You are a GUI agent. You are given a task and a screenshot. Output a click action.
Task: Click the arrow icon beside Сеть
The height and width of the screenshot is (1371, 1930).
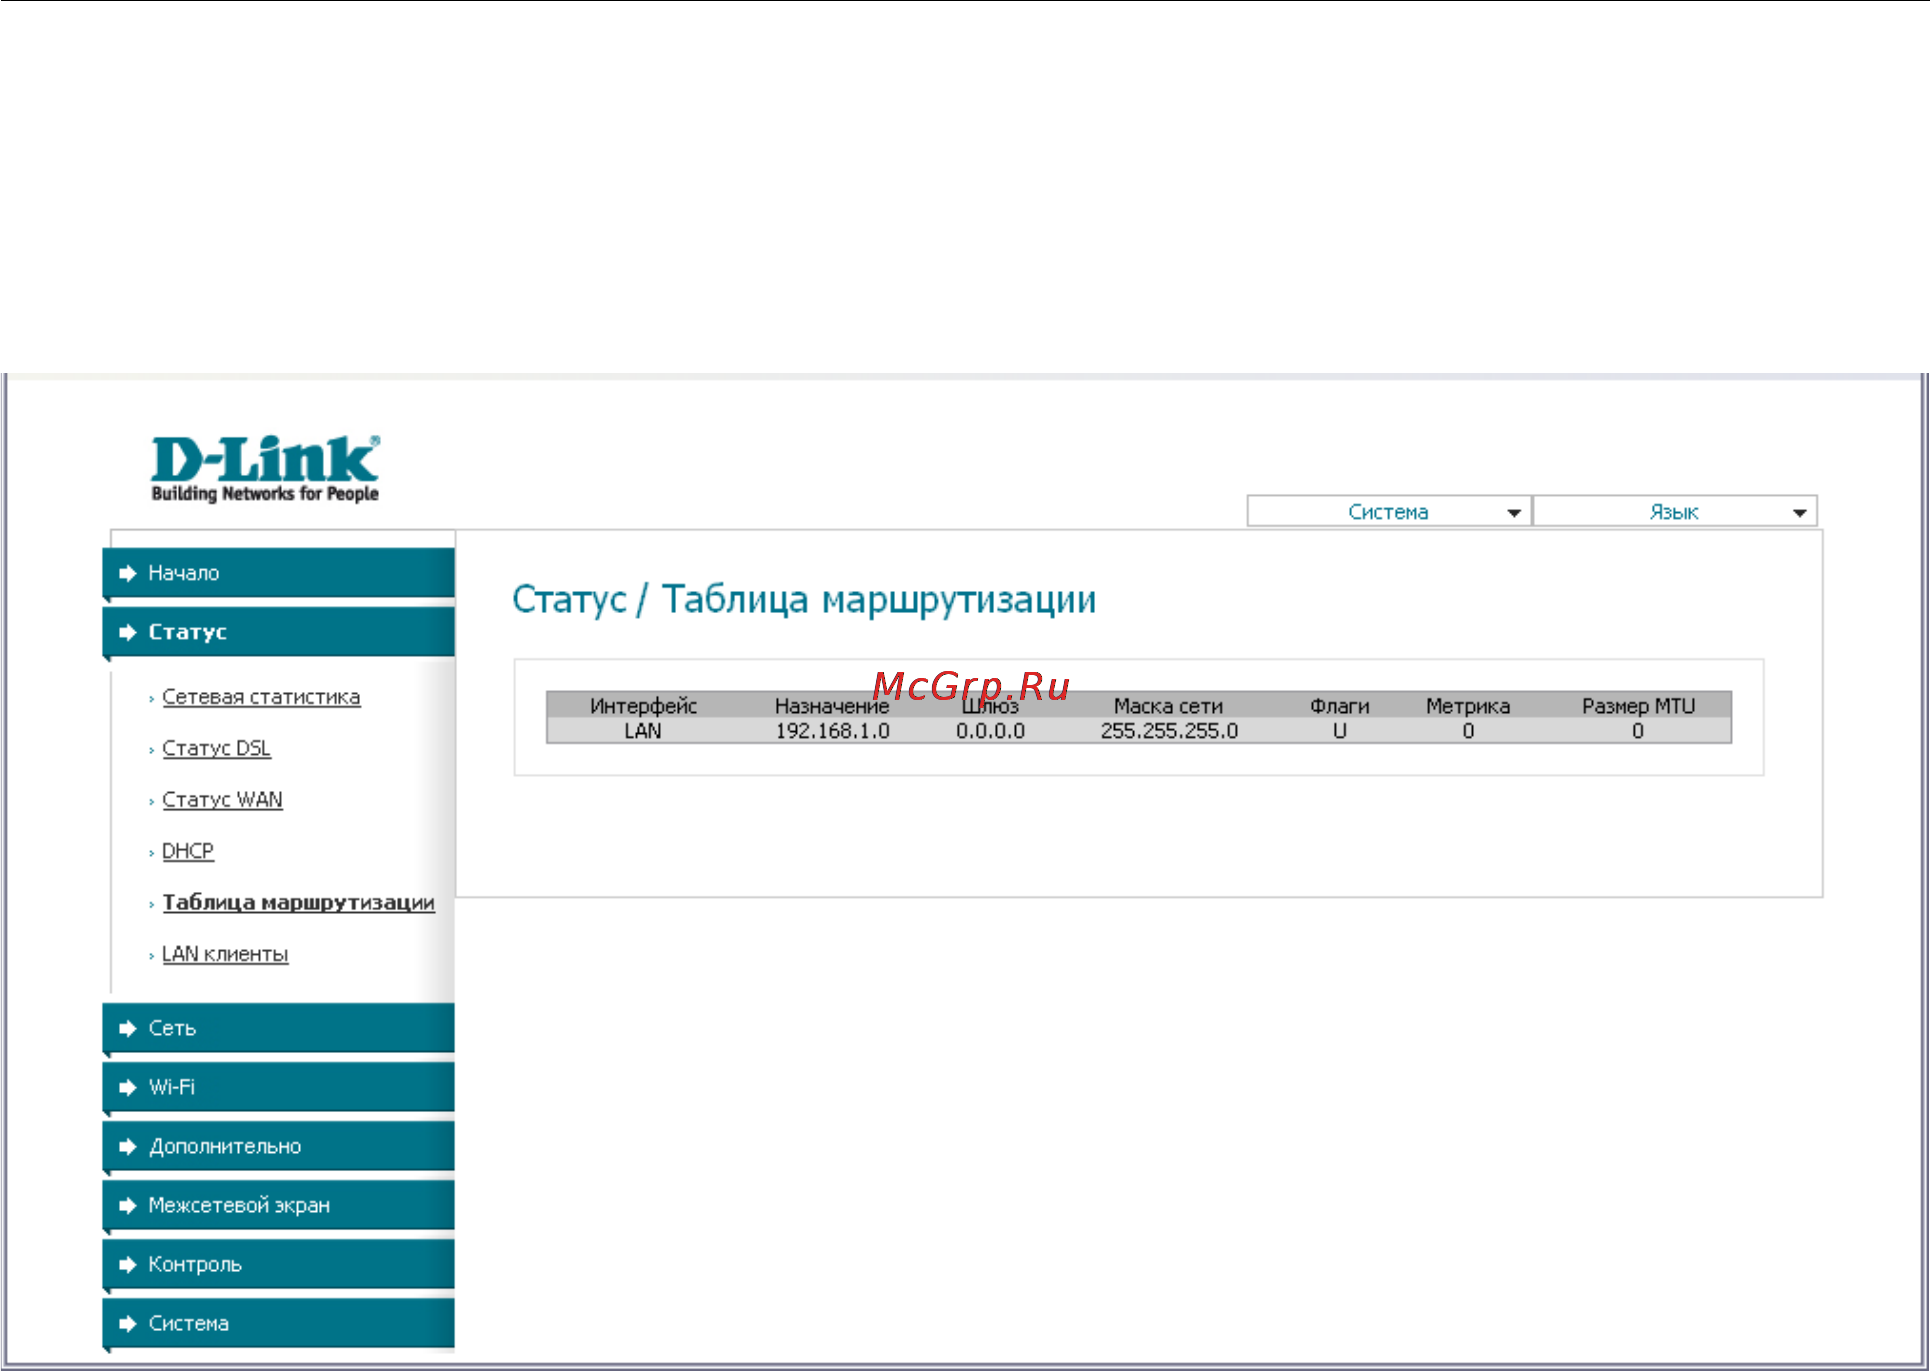[127, 1028]
